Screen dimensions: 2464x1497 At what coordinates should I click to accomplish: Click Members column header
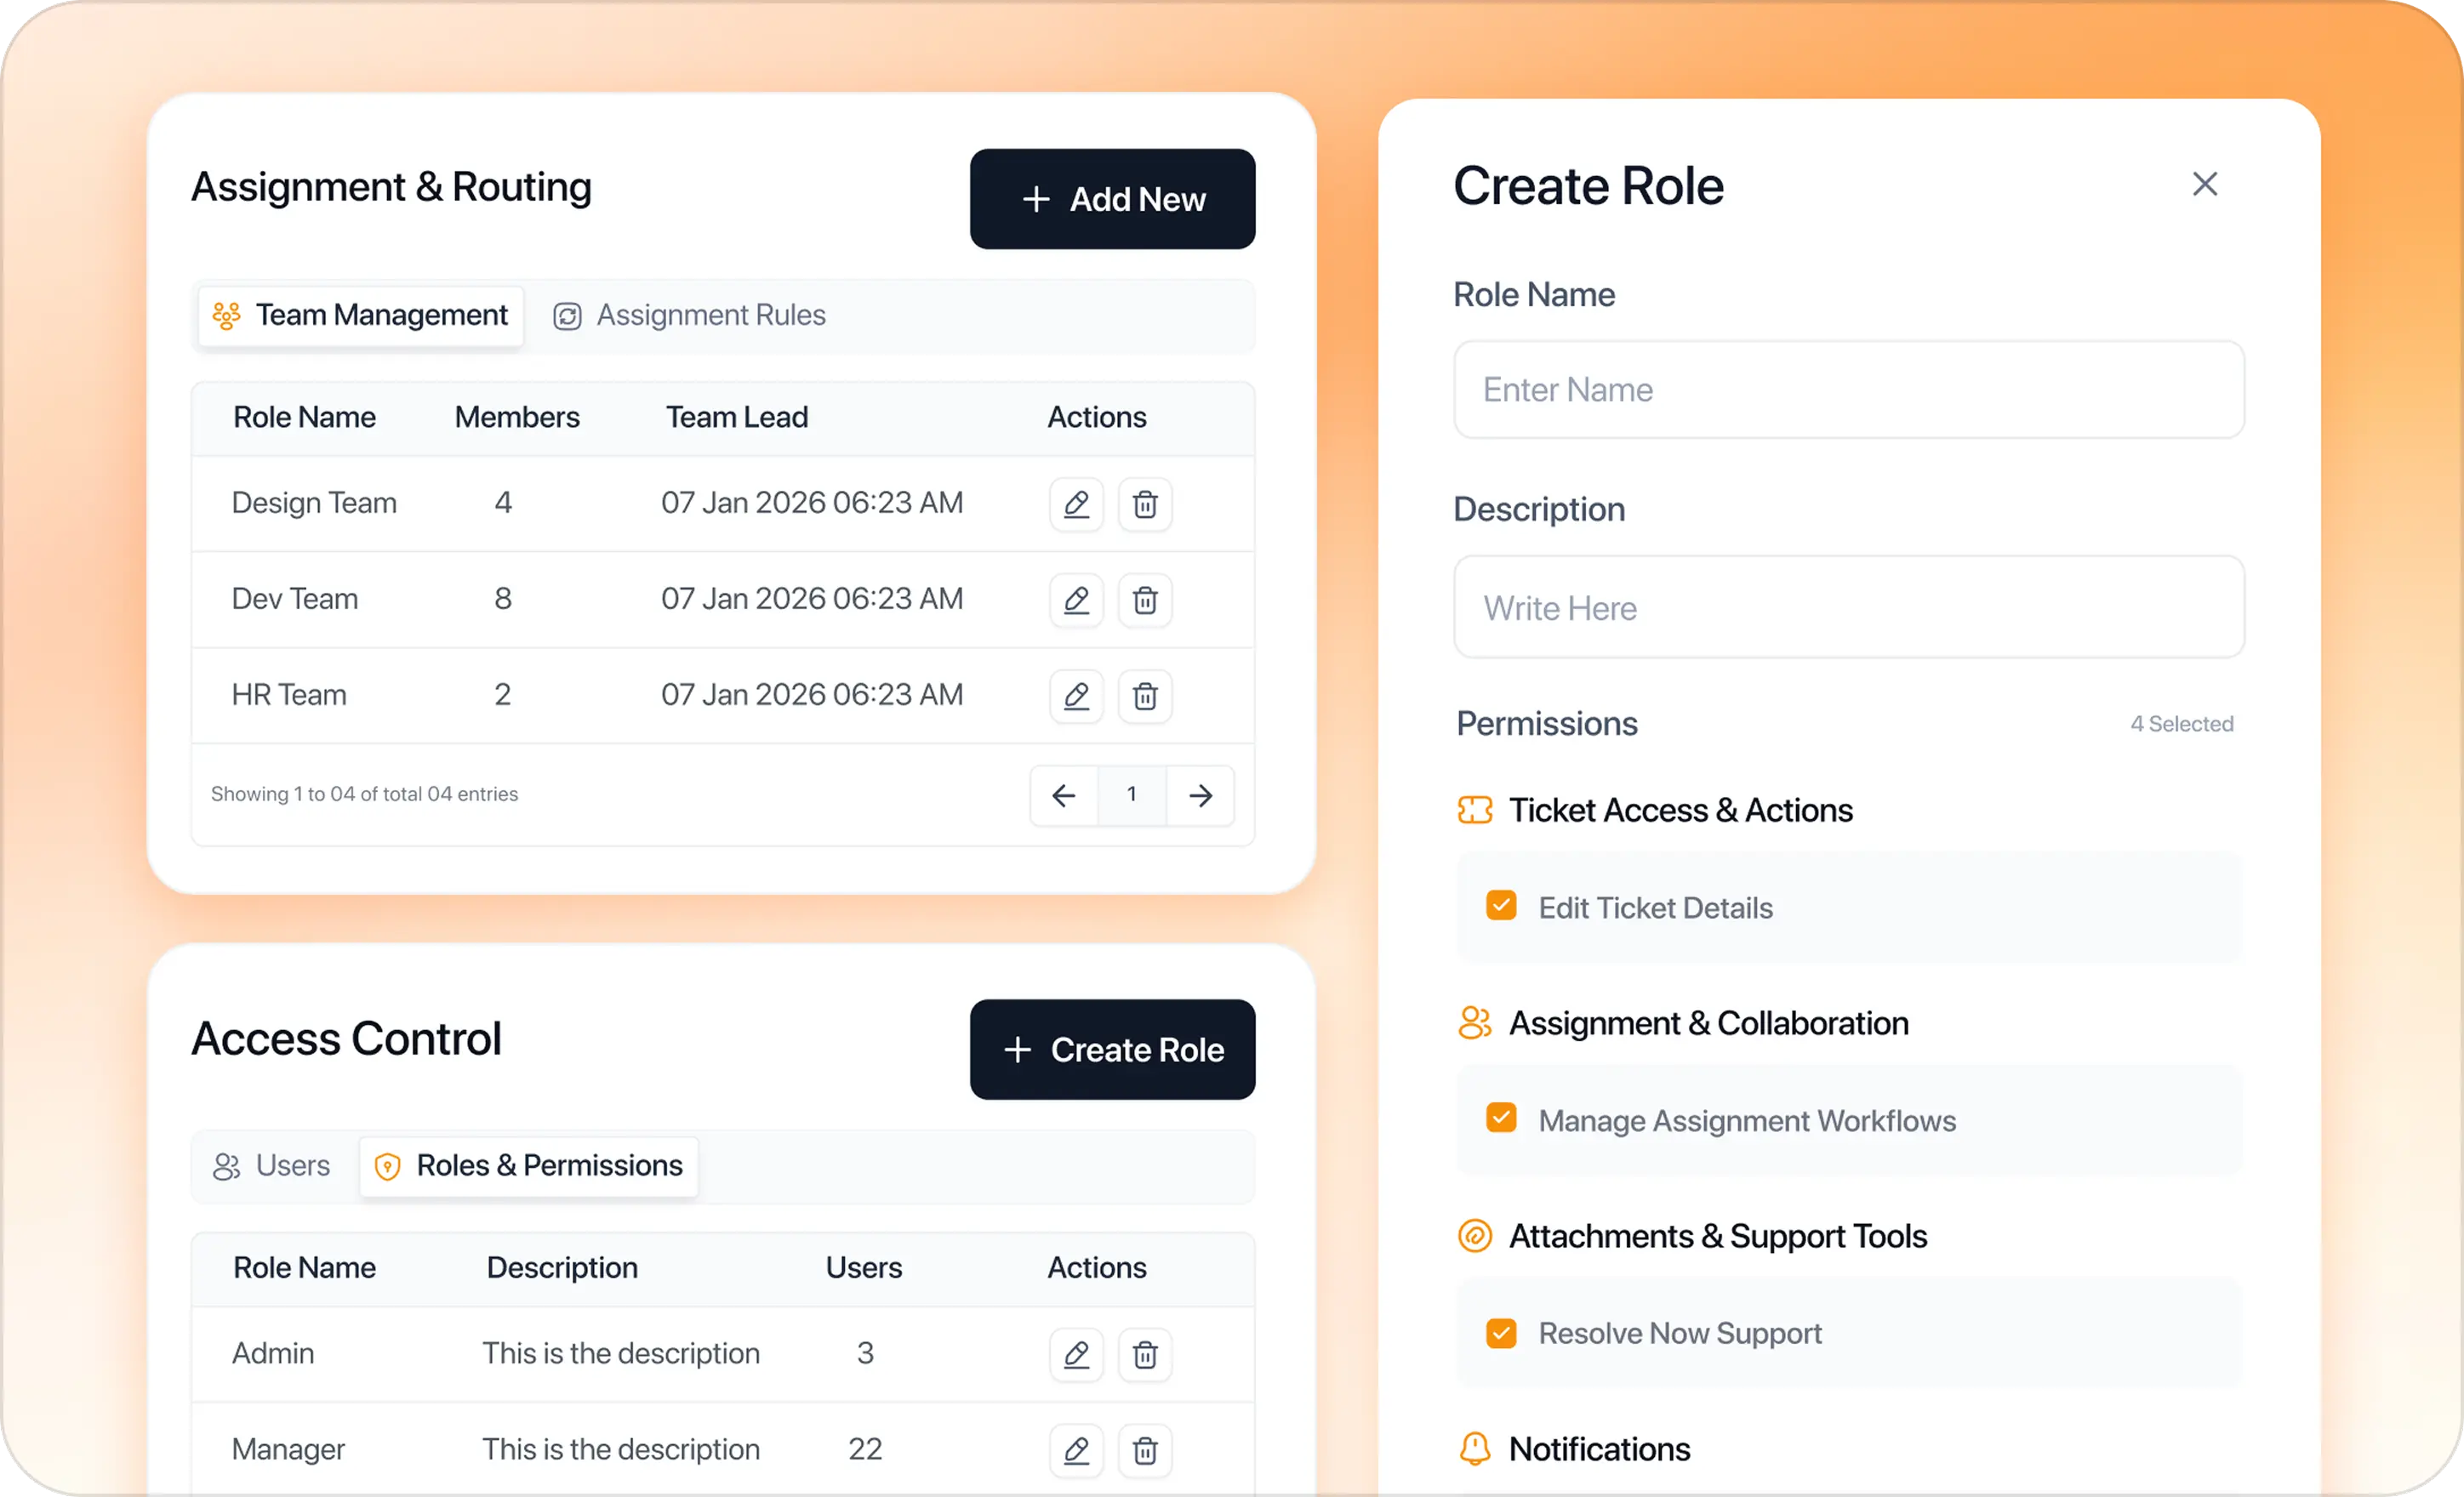point(517,418)
